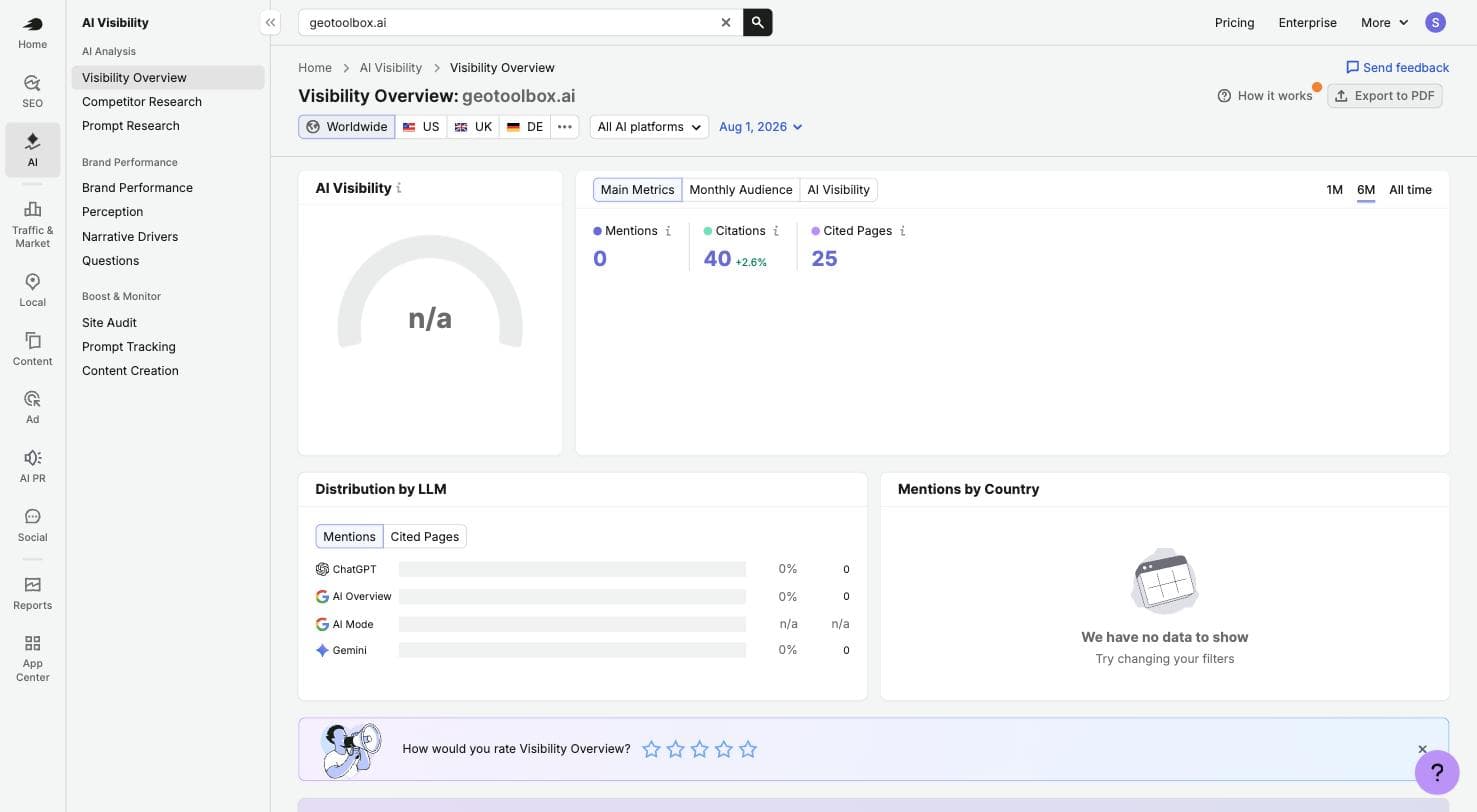
Task: Open the user avatar S
Action: pos(1435,22)
